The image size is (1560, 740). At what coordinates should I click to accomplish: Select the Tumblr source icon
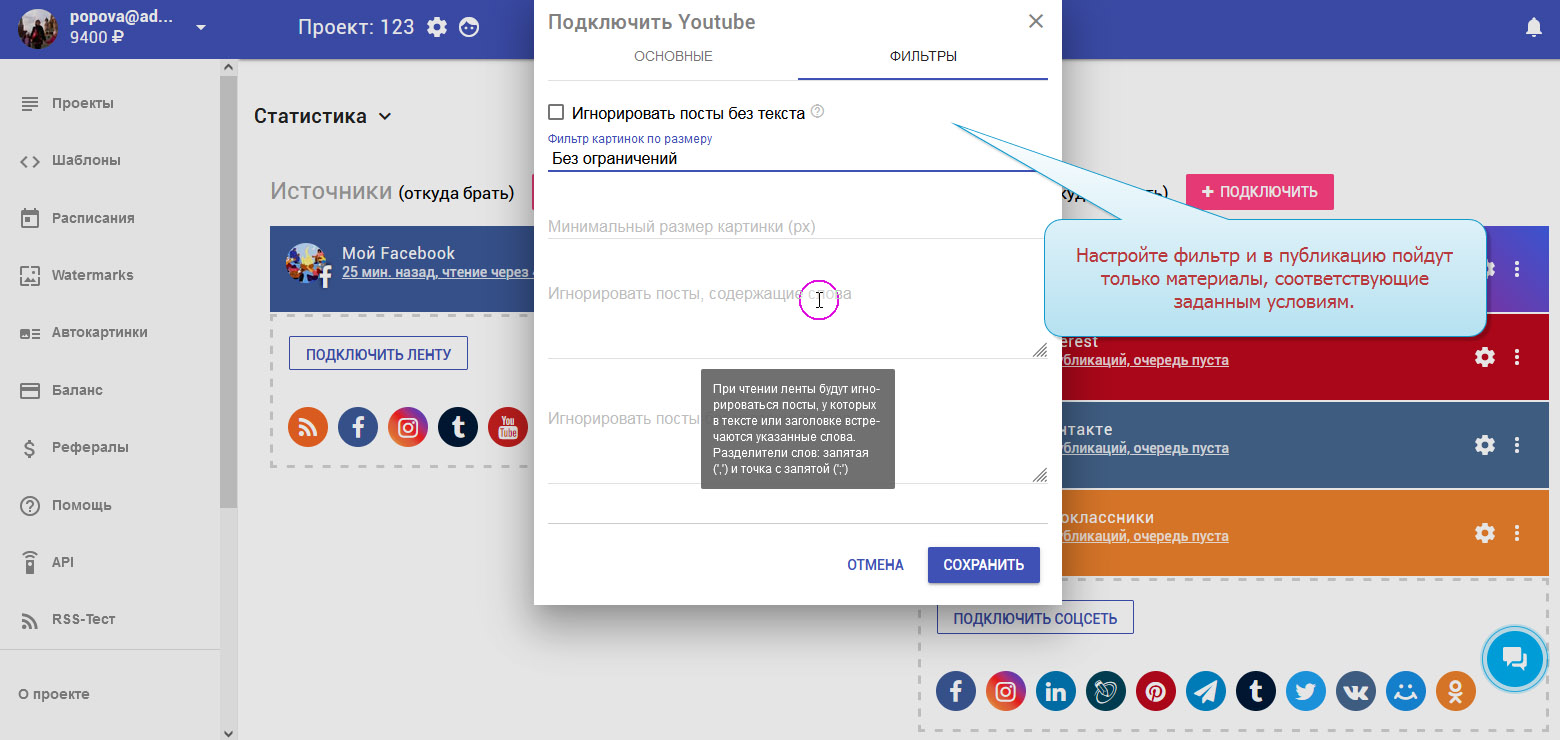458,428
